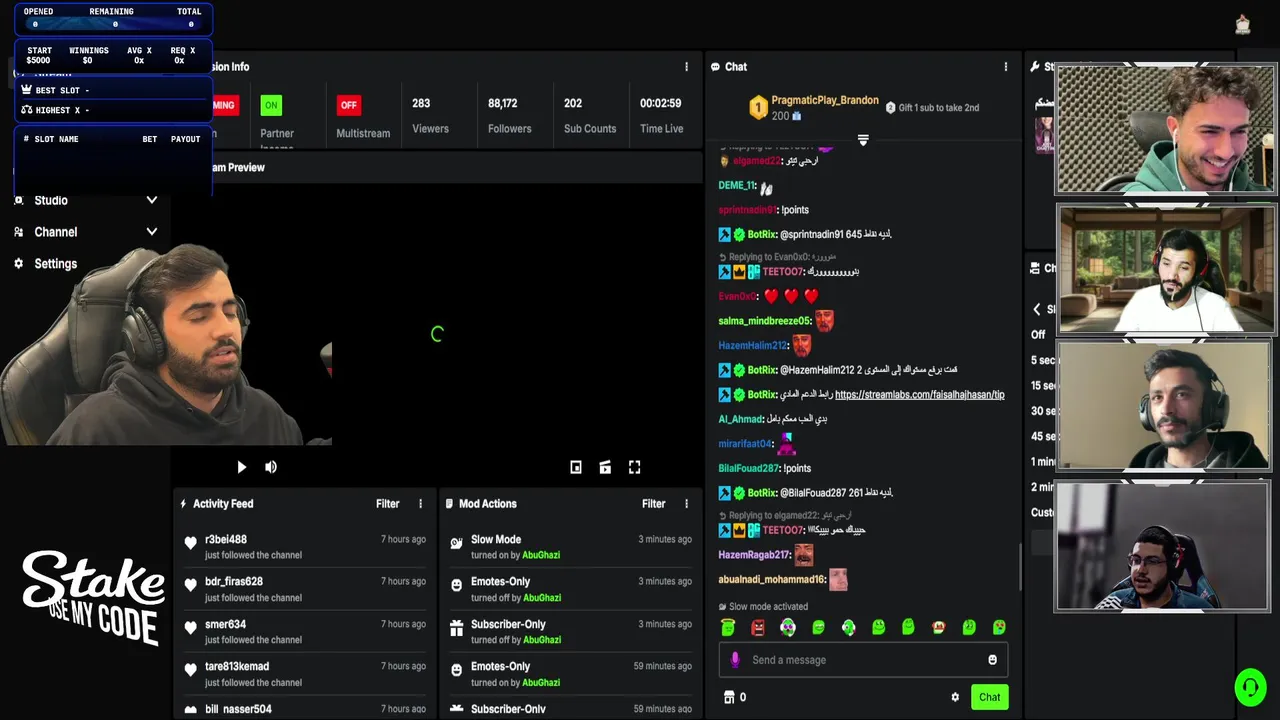Click the green support headset icon

coord(1250,687)
